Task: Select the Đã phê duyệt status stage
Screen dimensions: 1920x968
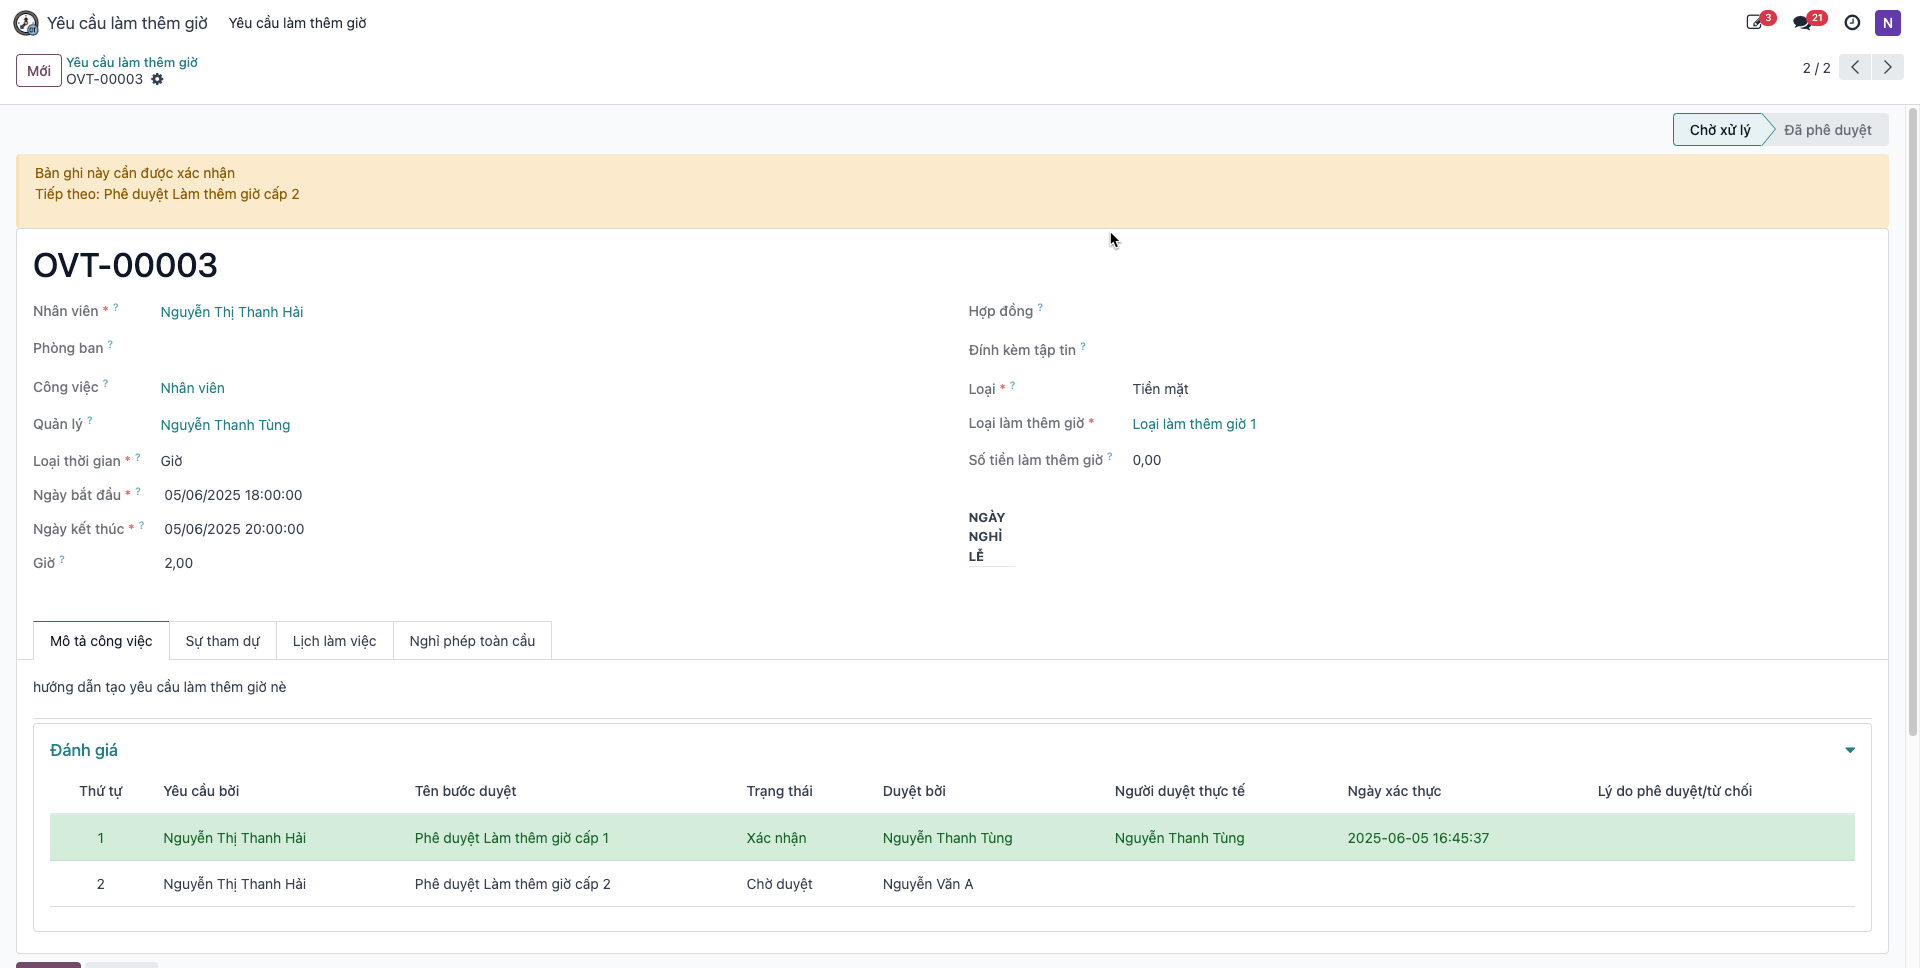Action: coord(1828,130)
